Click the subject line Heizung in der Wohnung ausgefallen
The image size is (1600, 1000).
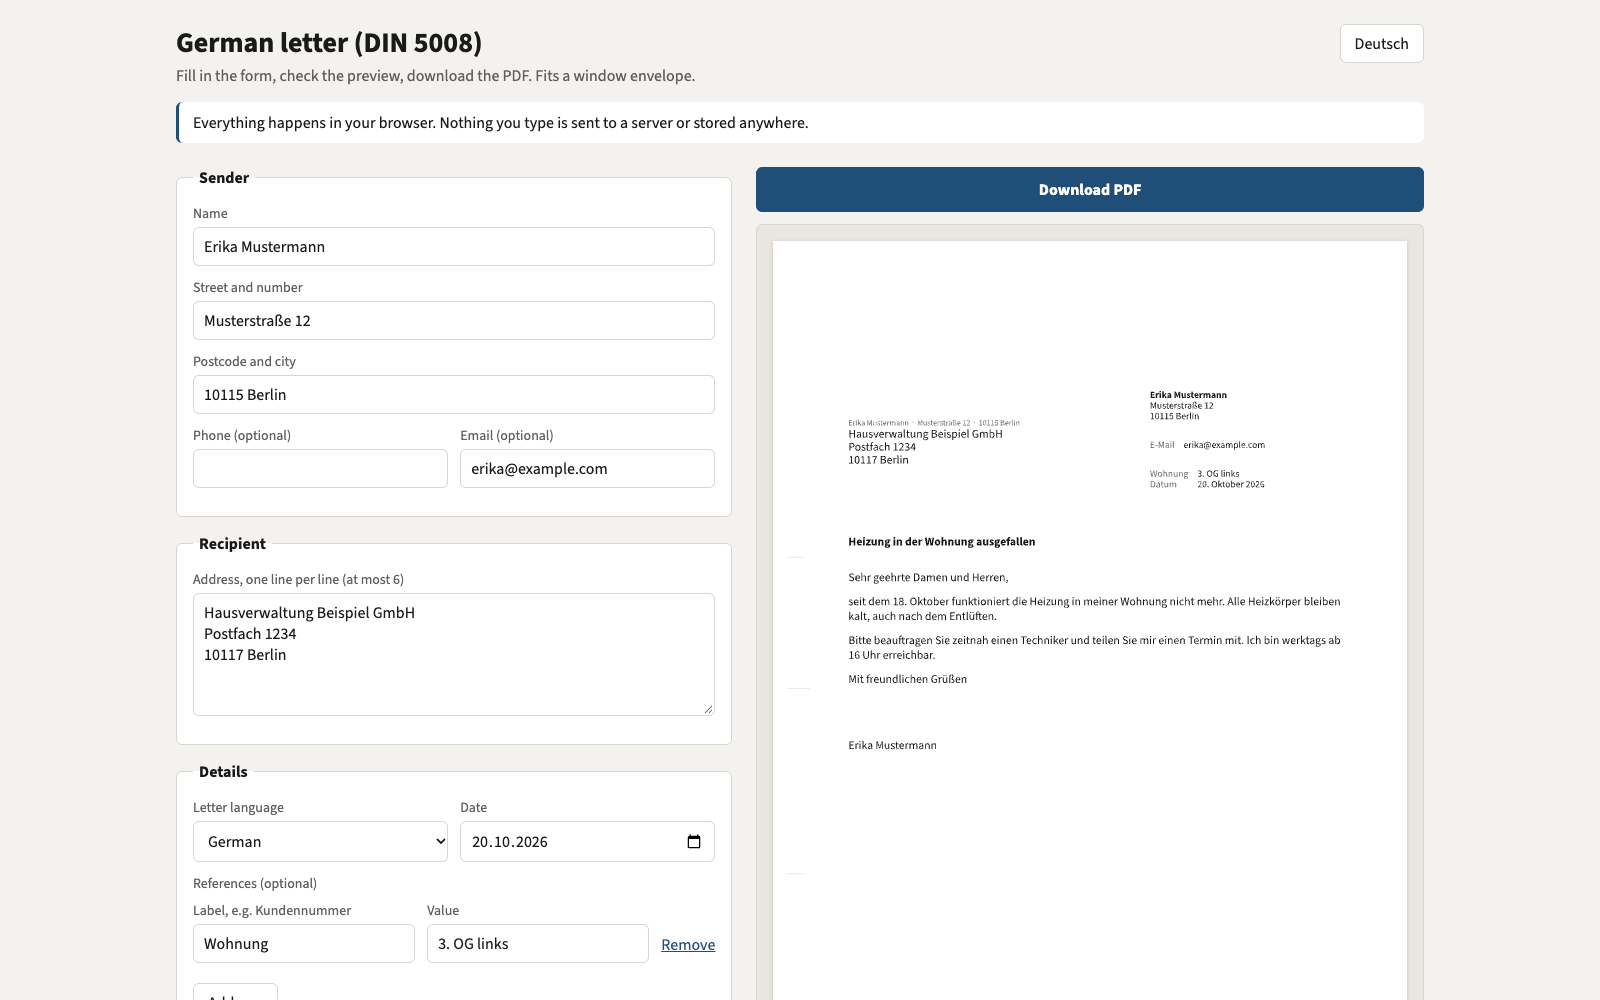942,542
